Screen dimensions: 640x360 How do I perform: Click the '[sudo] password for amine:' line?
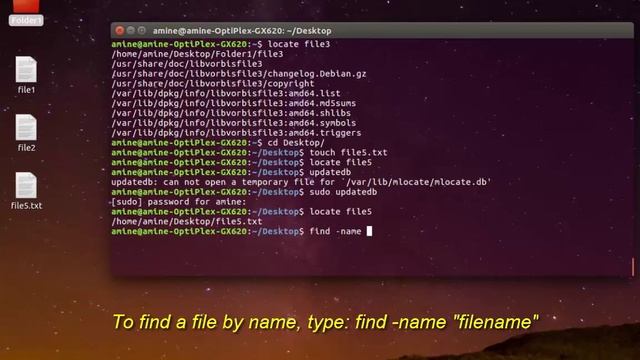tap(179, 202)
